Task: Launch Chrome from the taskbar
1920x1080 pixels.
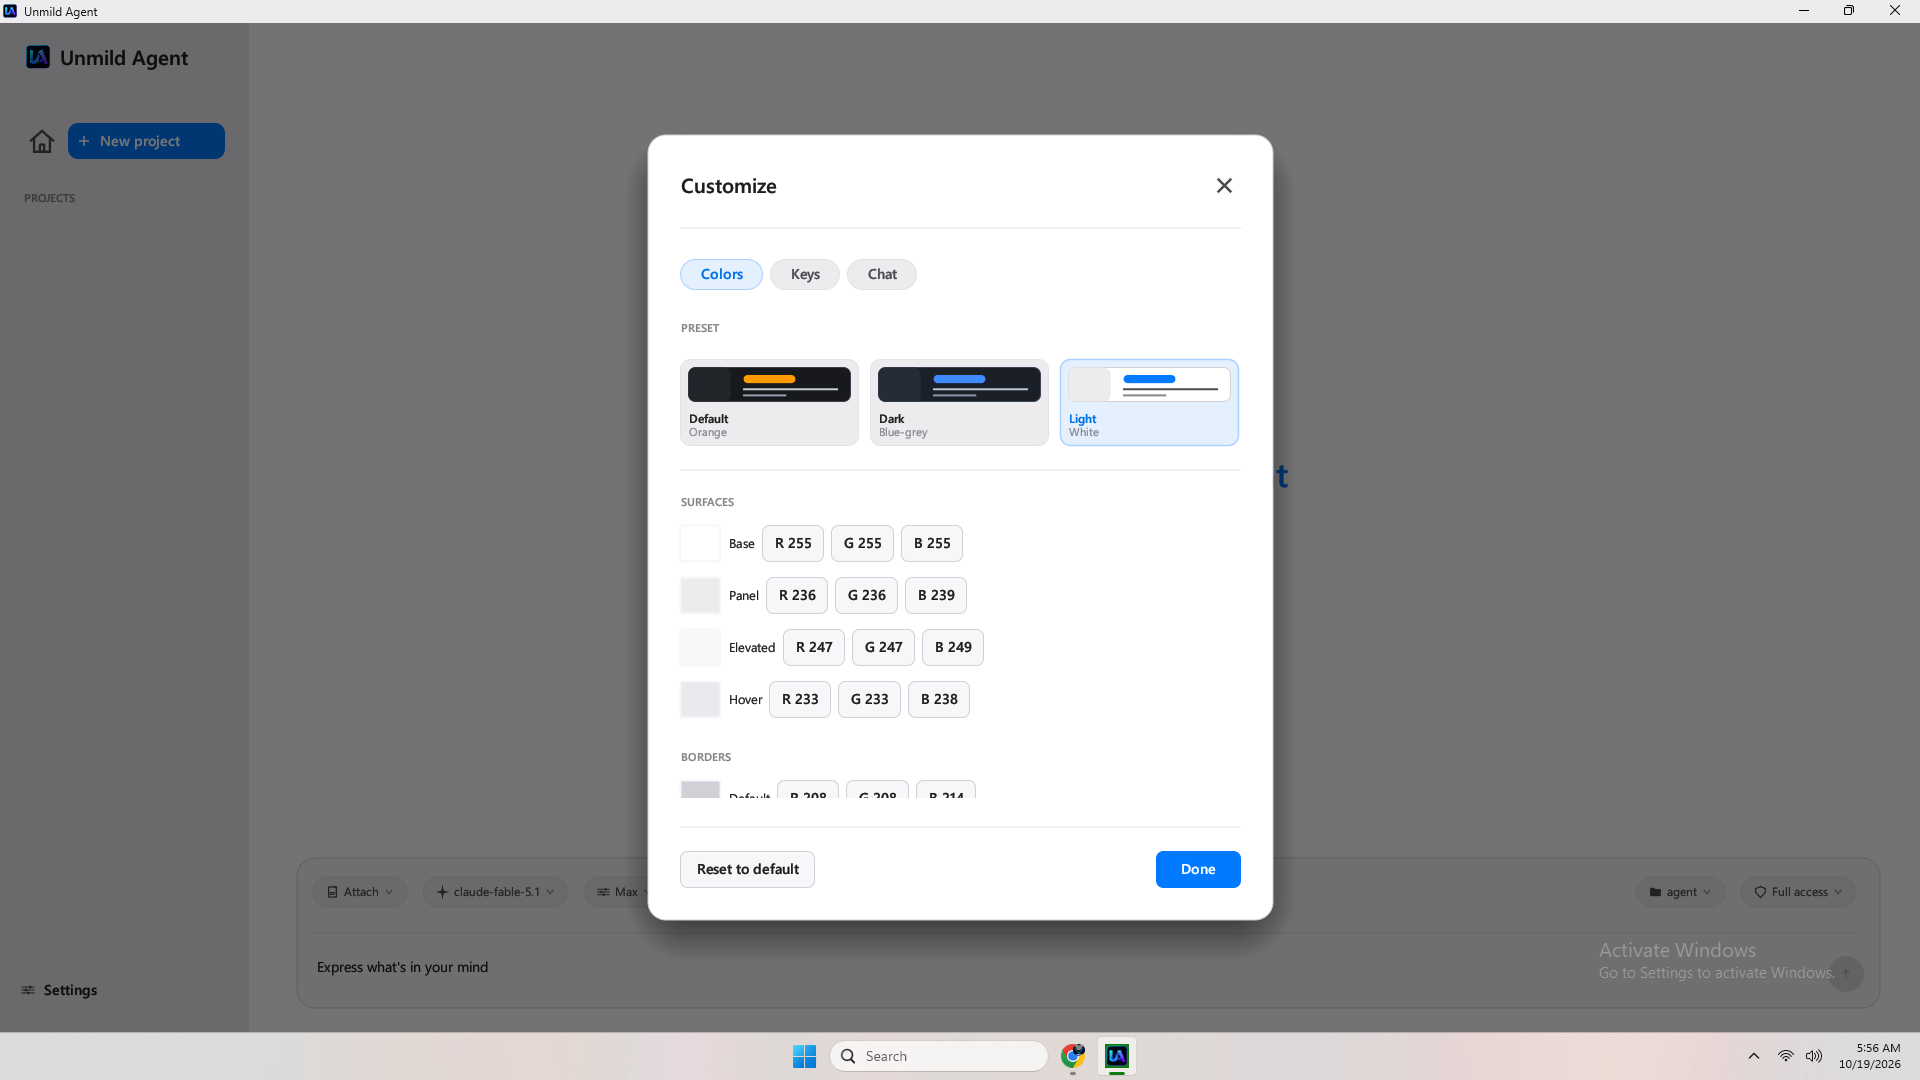Action: tap(1073, 1056)
